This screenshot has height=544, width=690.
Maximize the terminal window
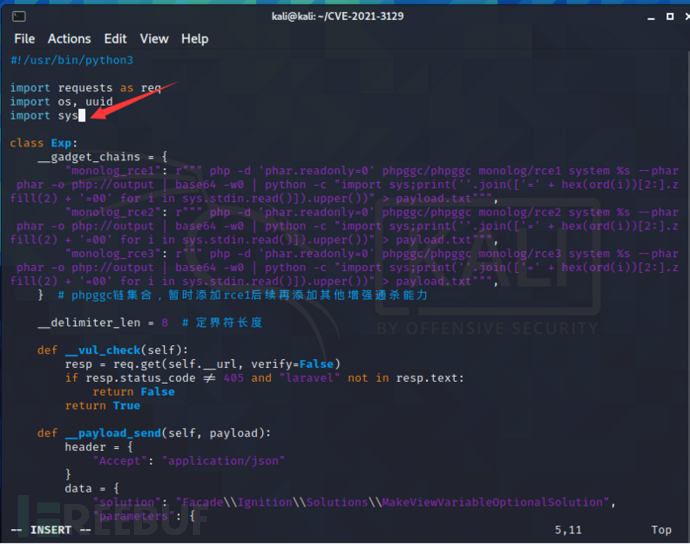coord(670,16)
